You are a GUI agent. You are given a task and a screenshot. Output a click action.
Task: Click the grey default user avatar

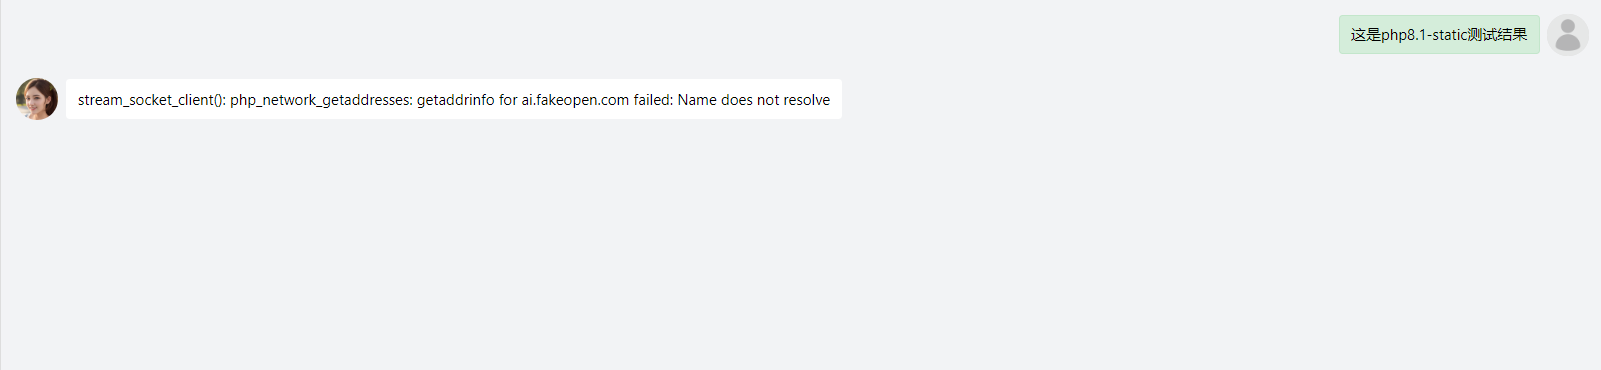coord(1567,35)
